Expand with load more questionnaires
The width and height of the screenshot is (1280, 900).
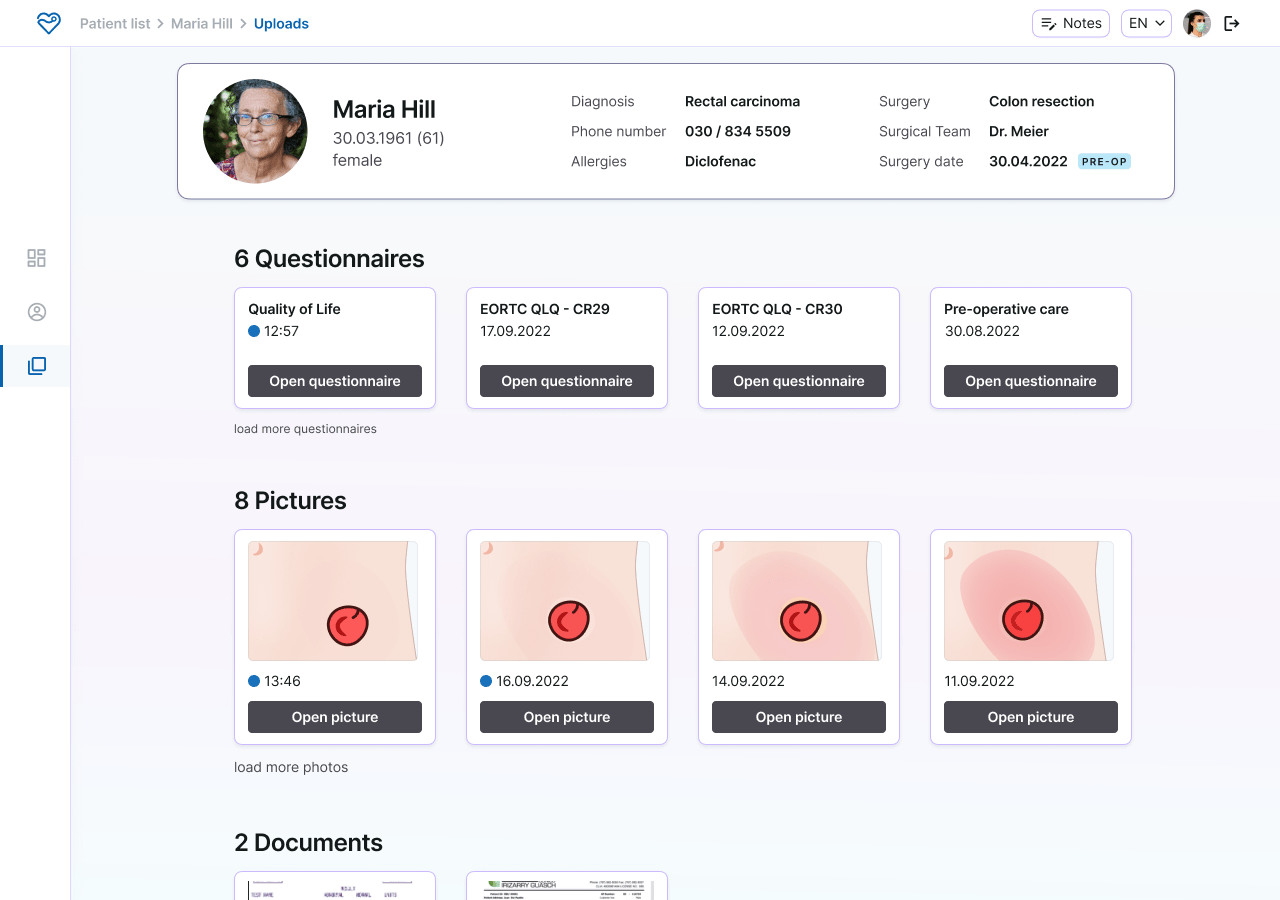(305, 428)
